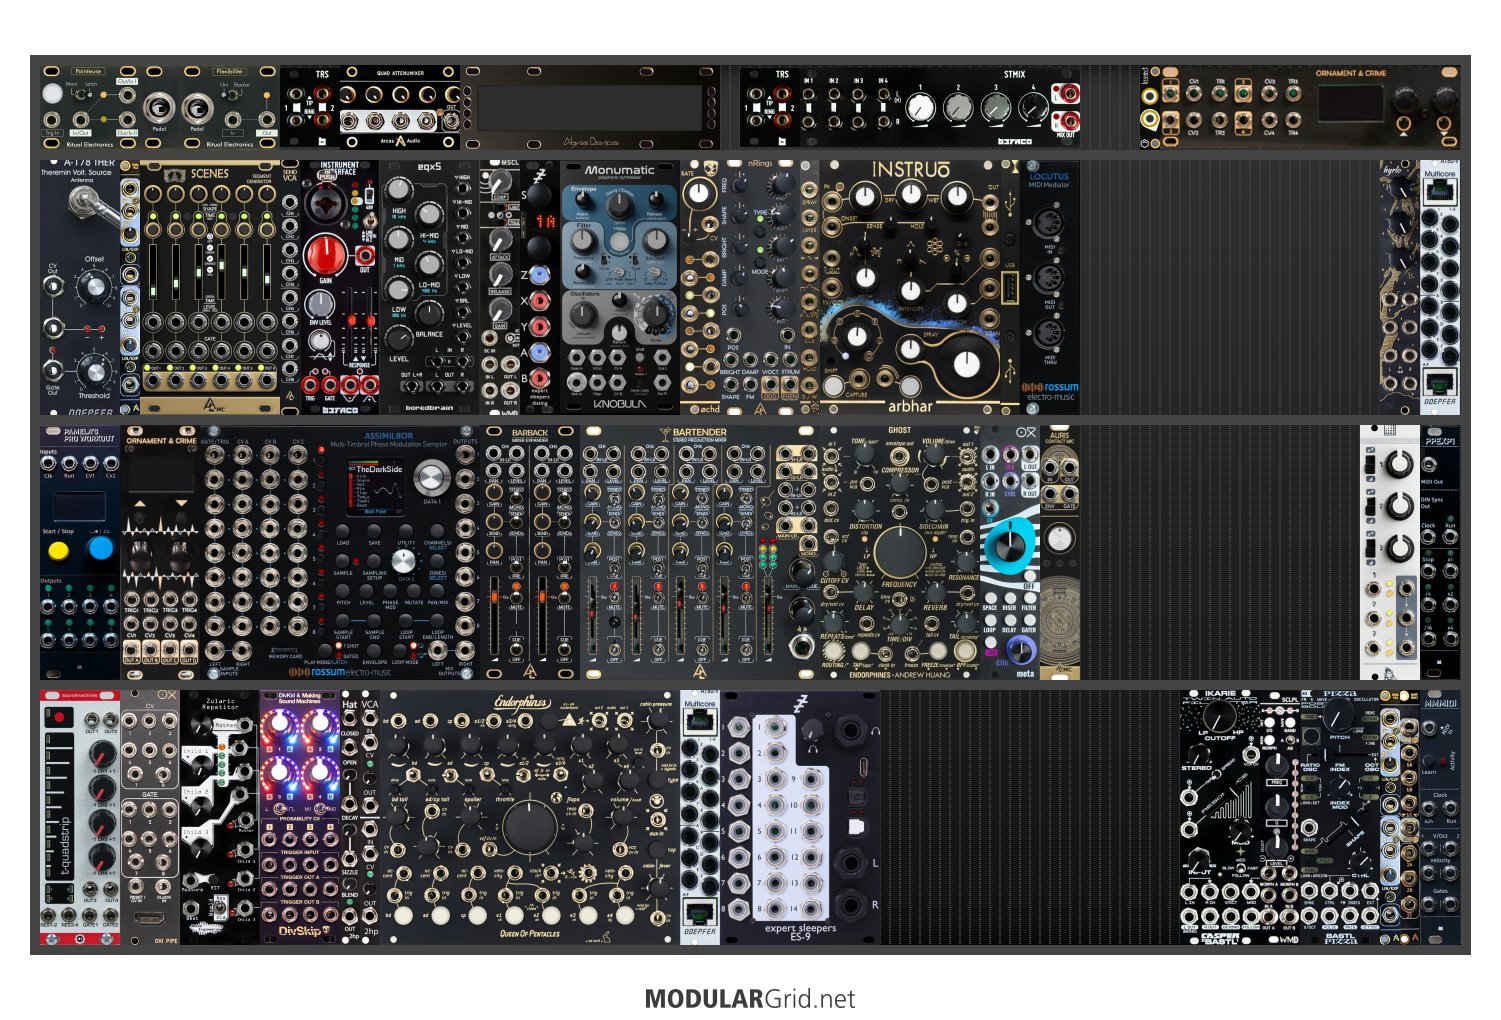Select the WMD MSCL compressor module
This screenshot has height=1020, width=1501.
tap(500, 287)
